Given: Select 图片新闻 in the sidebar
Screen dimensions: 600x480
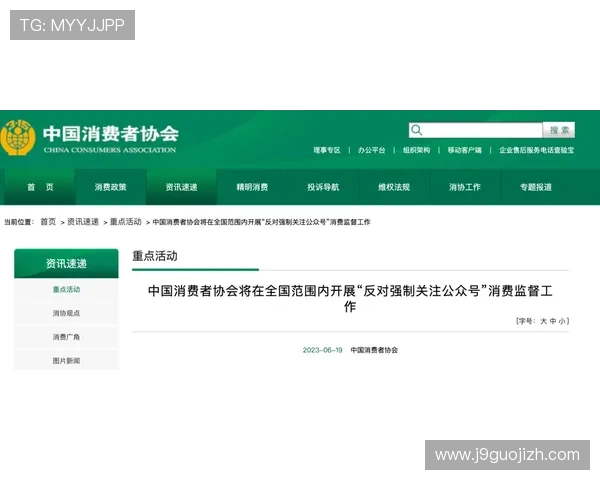Looking at the screenshot, I should click(66, 361).
